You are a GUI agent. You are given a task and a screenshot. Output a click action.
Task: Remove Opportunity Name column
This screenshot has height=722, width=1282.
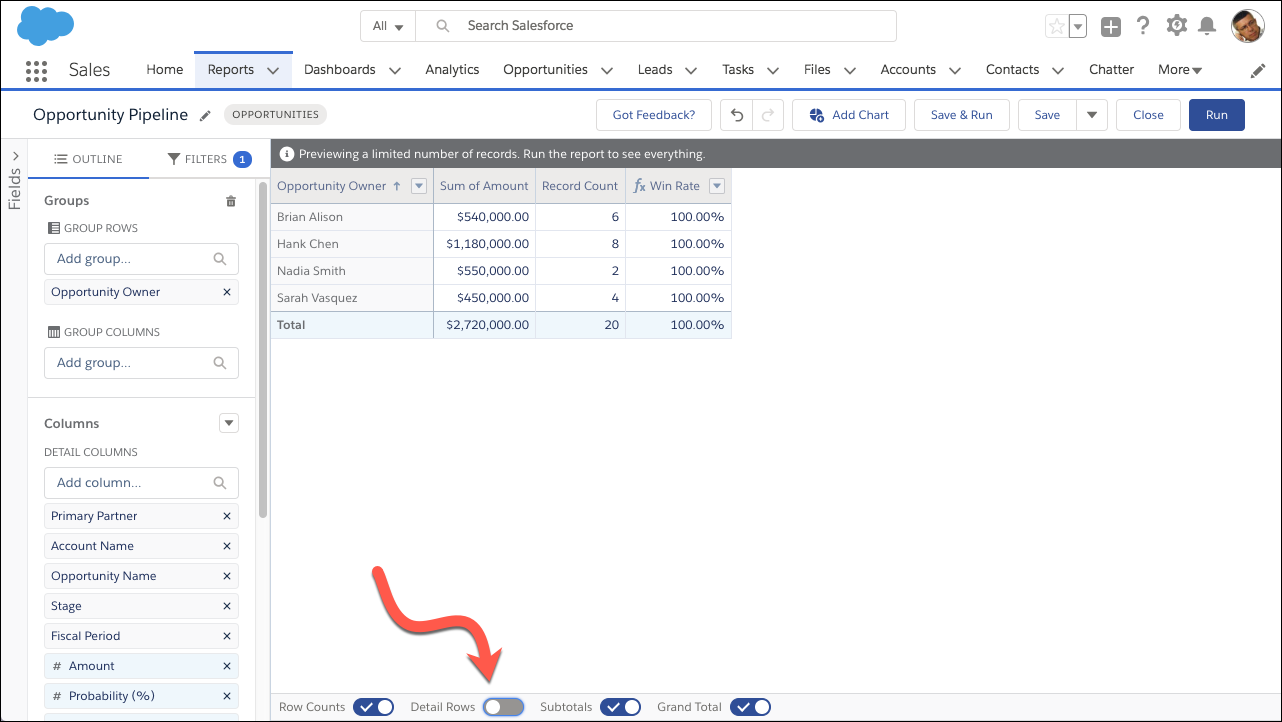click(227, 576)
